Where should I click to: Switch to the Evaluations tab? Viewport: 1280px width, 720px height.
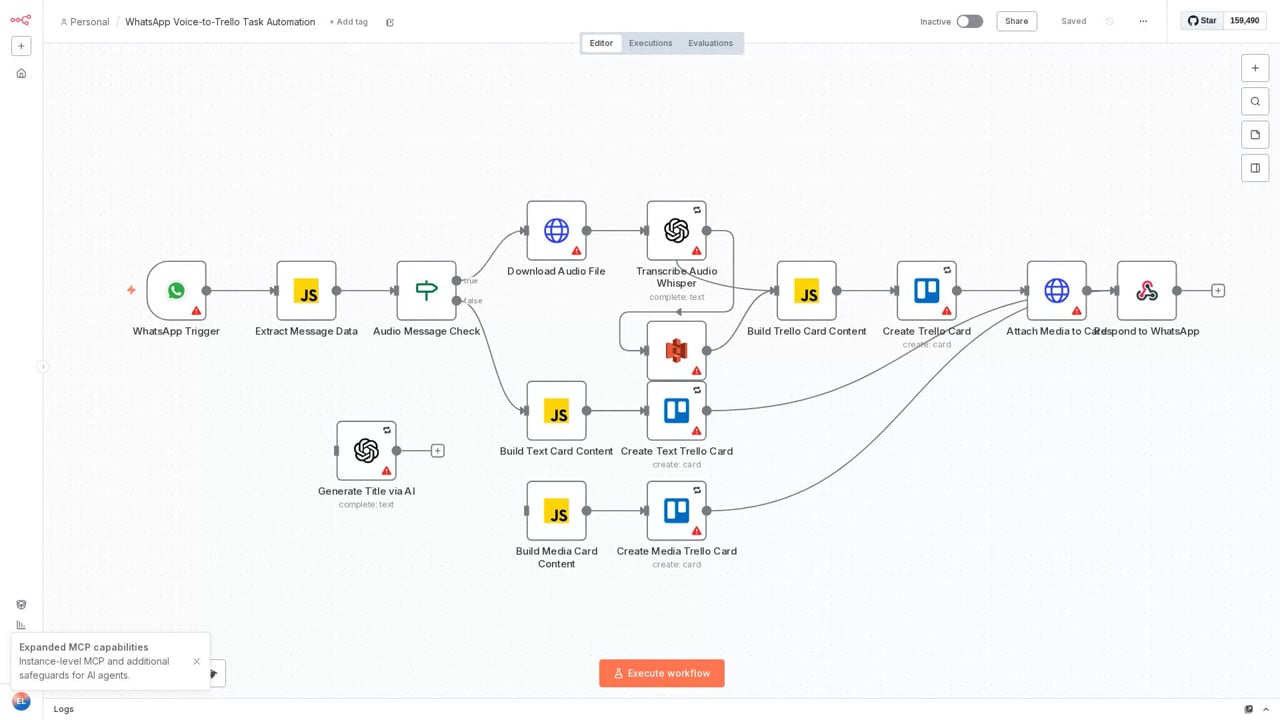[710, 43]
